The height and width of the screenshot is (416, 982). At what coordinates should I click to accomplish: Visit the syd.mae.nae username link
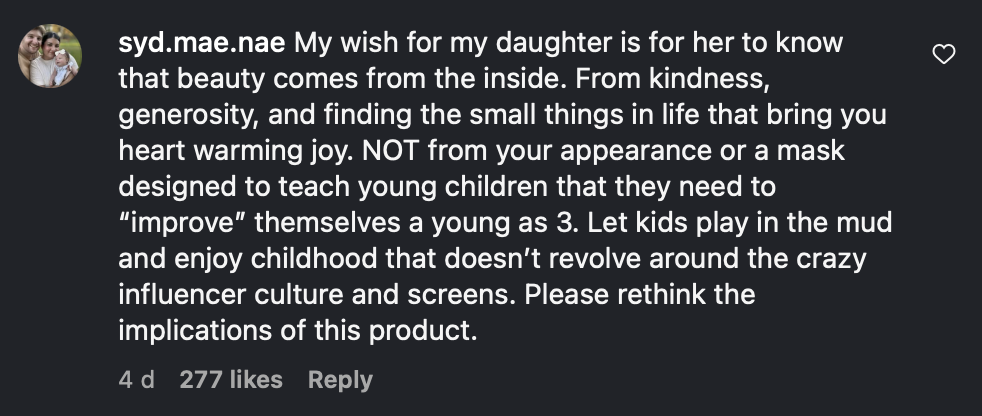point(201,45)
